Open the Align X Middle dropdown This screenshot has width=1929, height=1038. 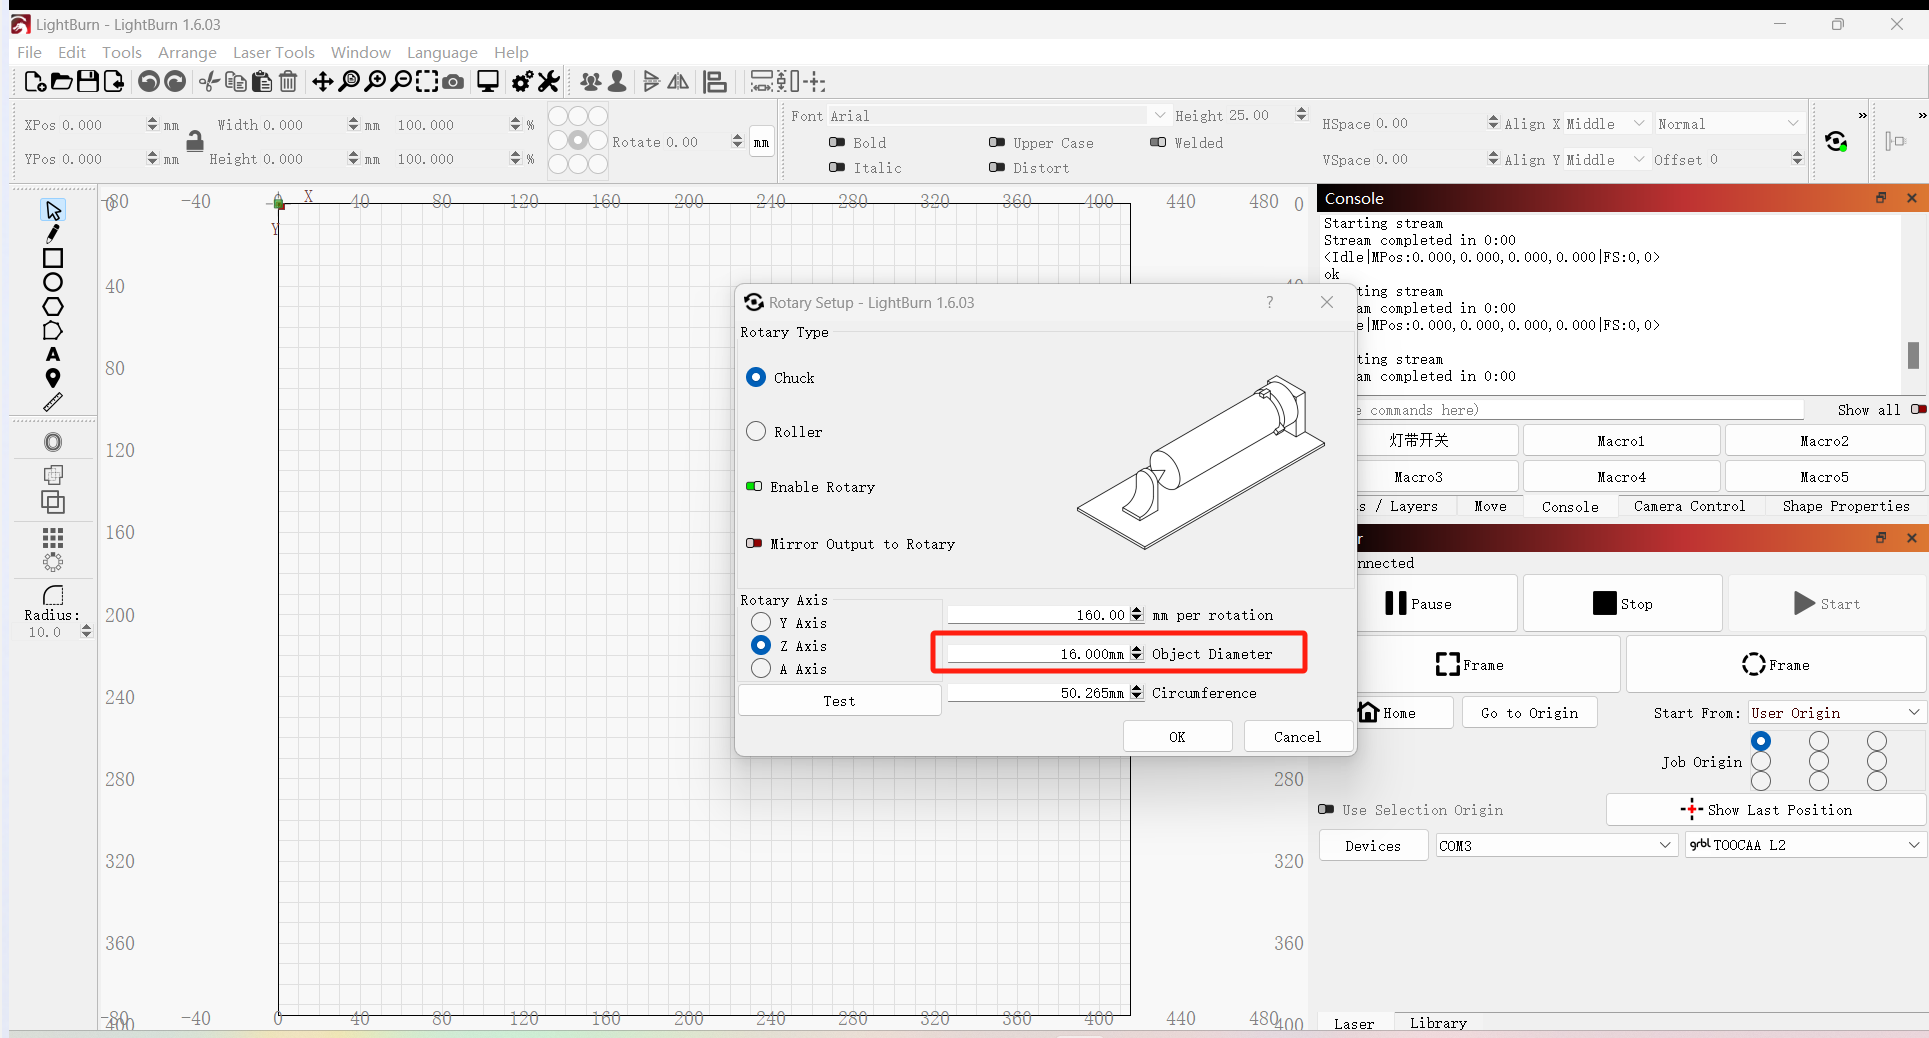click(x=1604, y=124)
